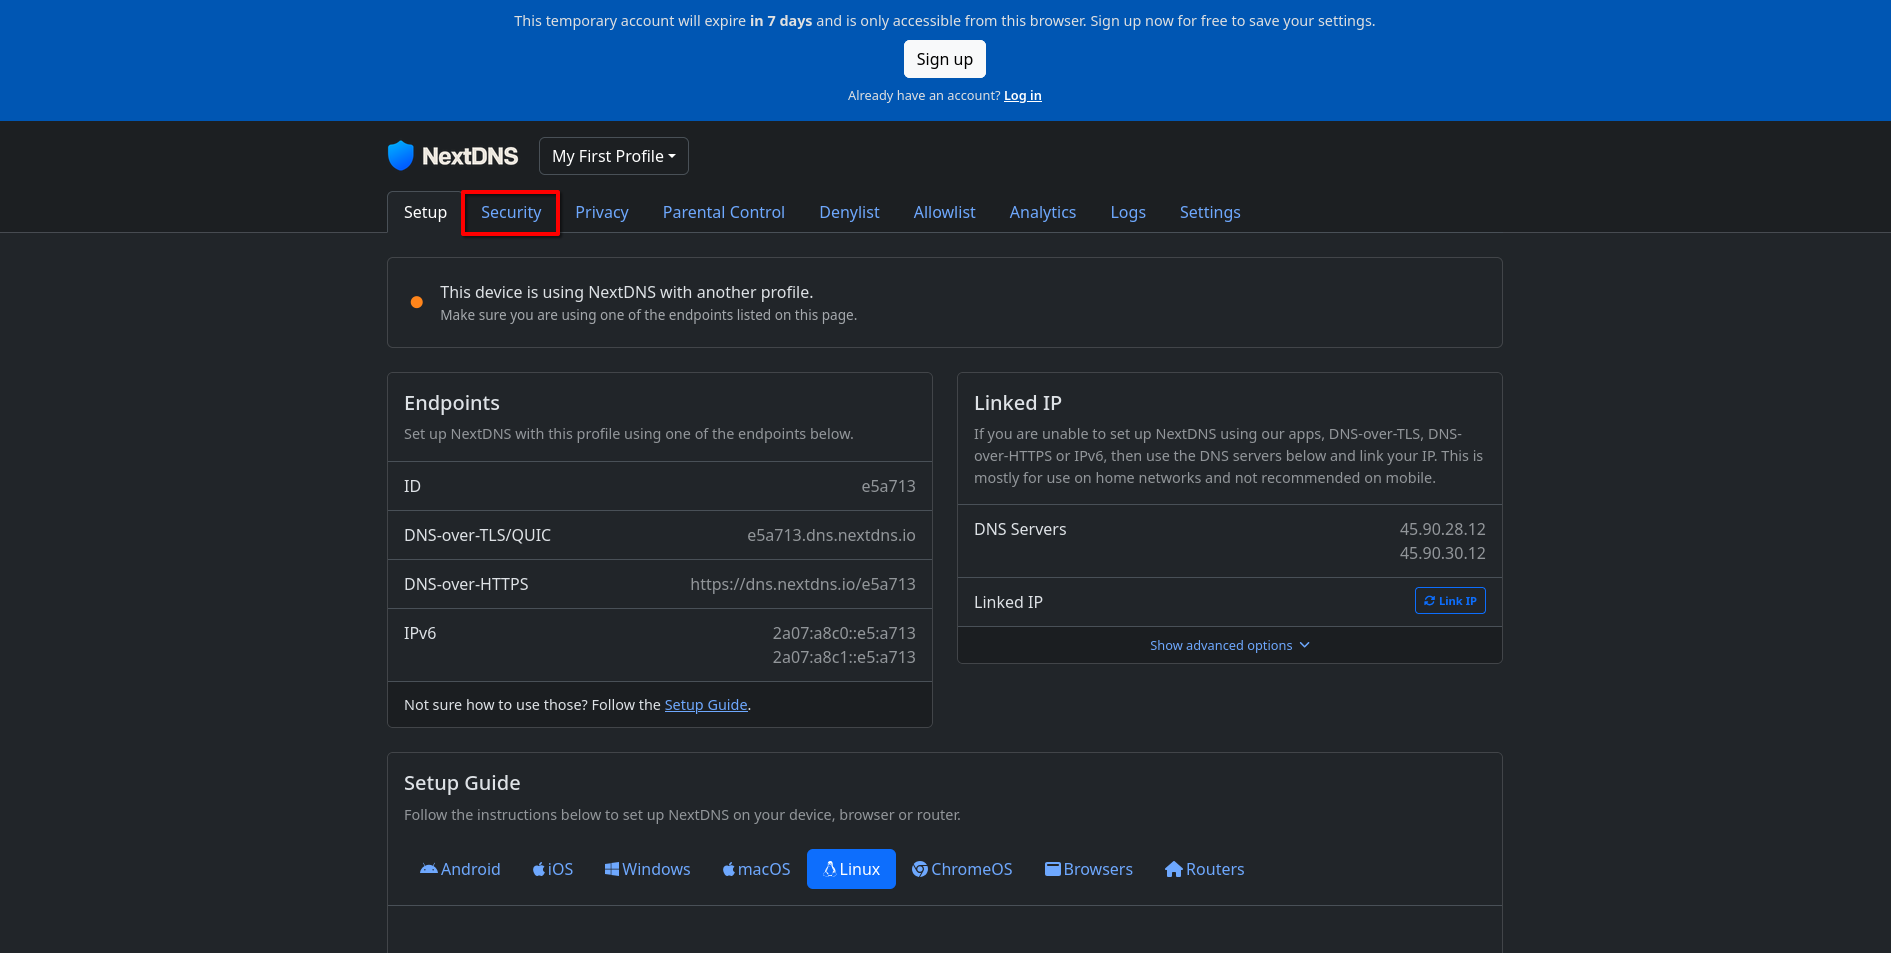Expand Show advanced options
The height and width of the screenshot is (953, 1891).
pyautogui.click(x=1229, y=645)
